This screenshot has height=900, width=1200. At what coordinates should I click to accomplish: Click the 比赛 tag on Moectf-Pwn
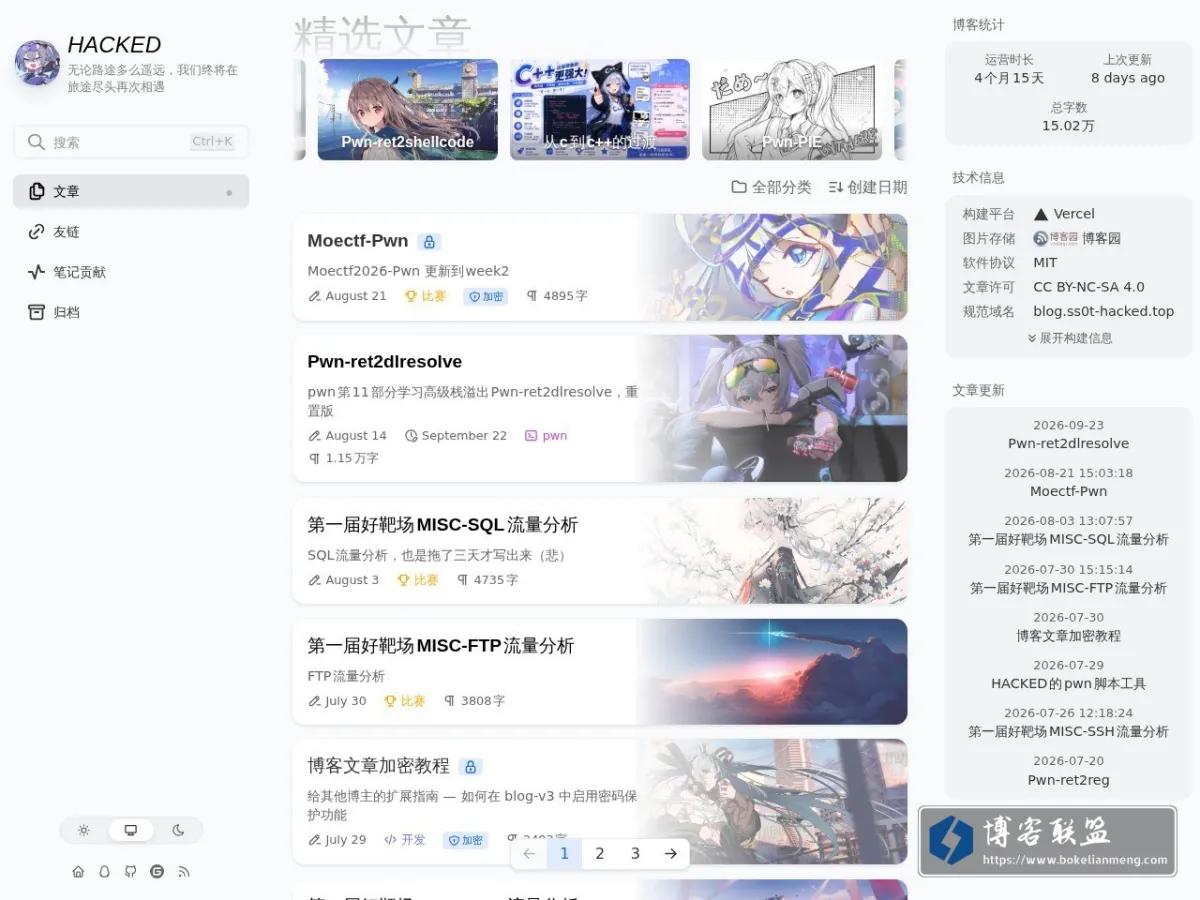tap(425, 296)
